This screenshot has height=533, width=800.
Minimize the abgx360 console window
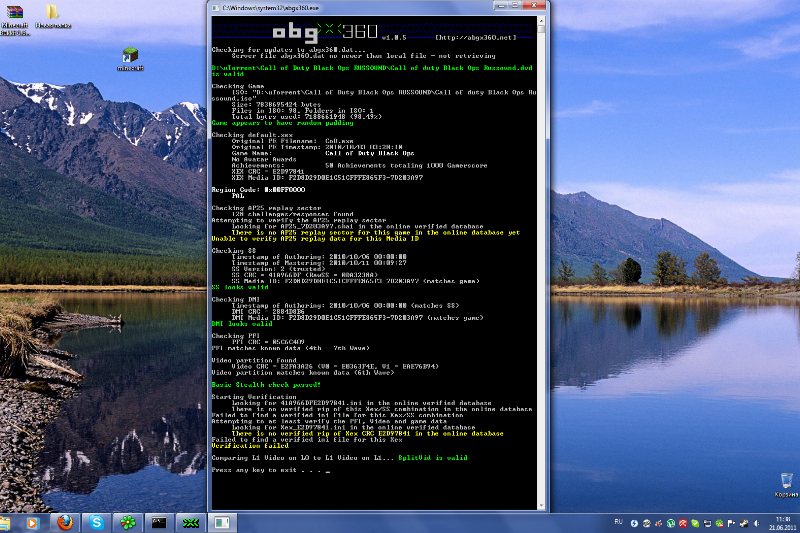[500, 6]
